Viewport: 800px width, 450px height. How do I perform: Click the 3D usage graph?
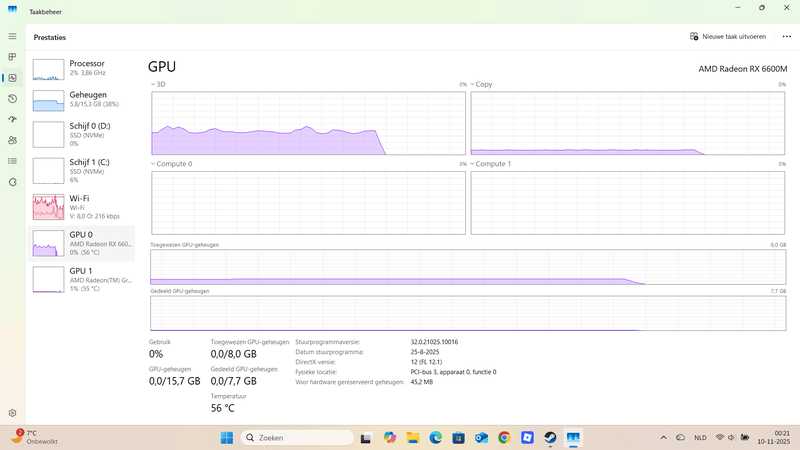point(308,123)
